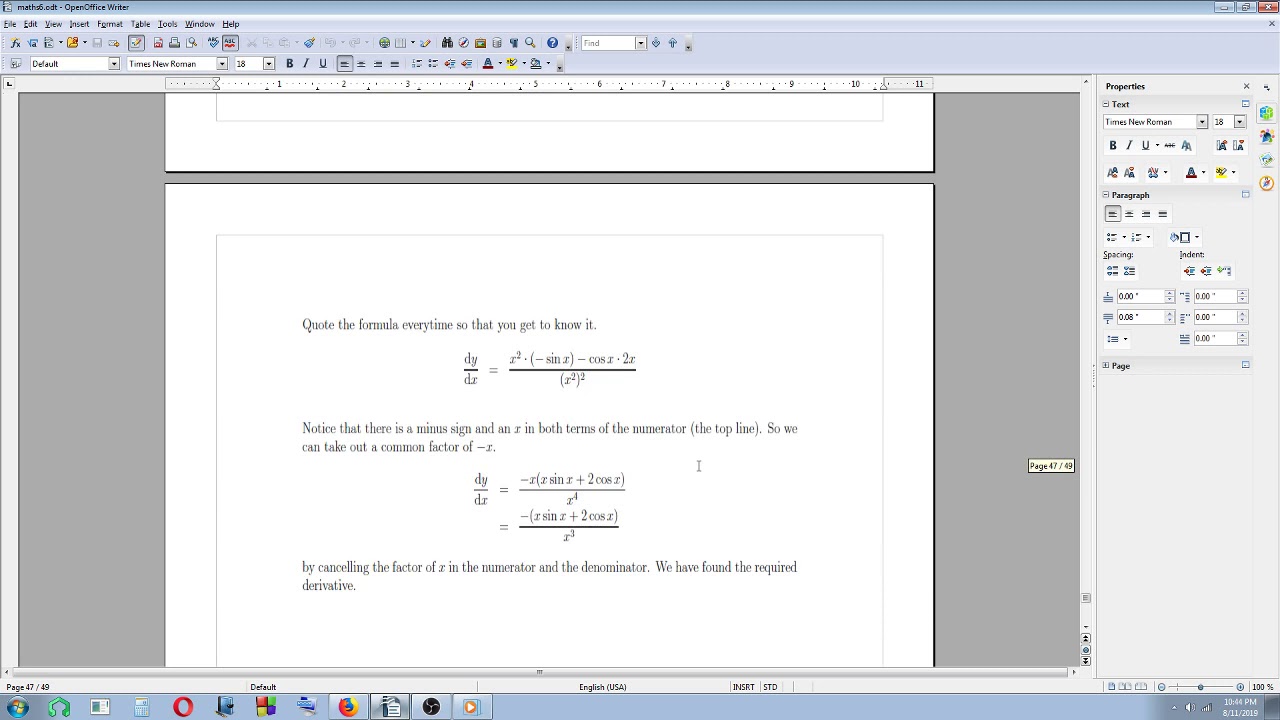Image resolution: width=1280 pixels, height=720 pixels.
Task: Toggle Bold in the formatting toolbar
Action: tap(290, 64)
